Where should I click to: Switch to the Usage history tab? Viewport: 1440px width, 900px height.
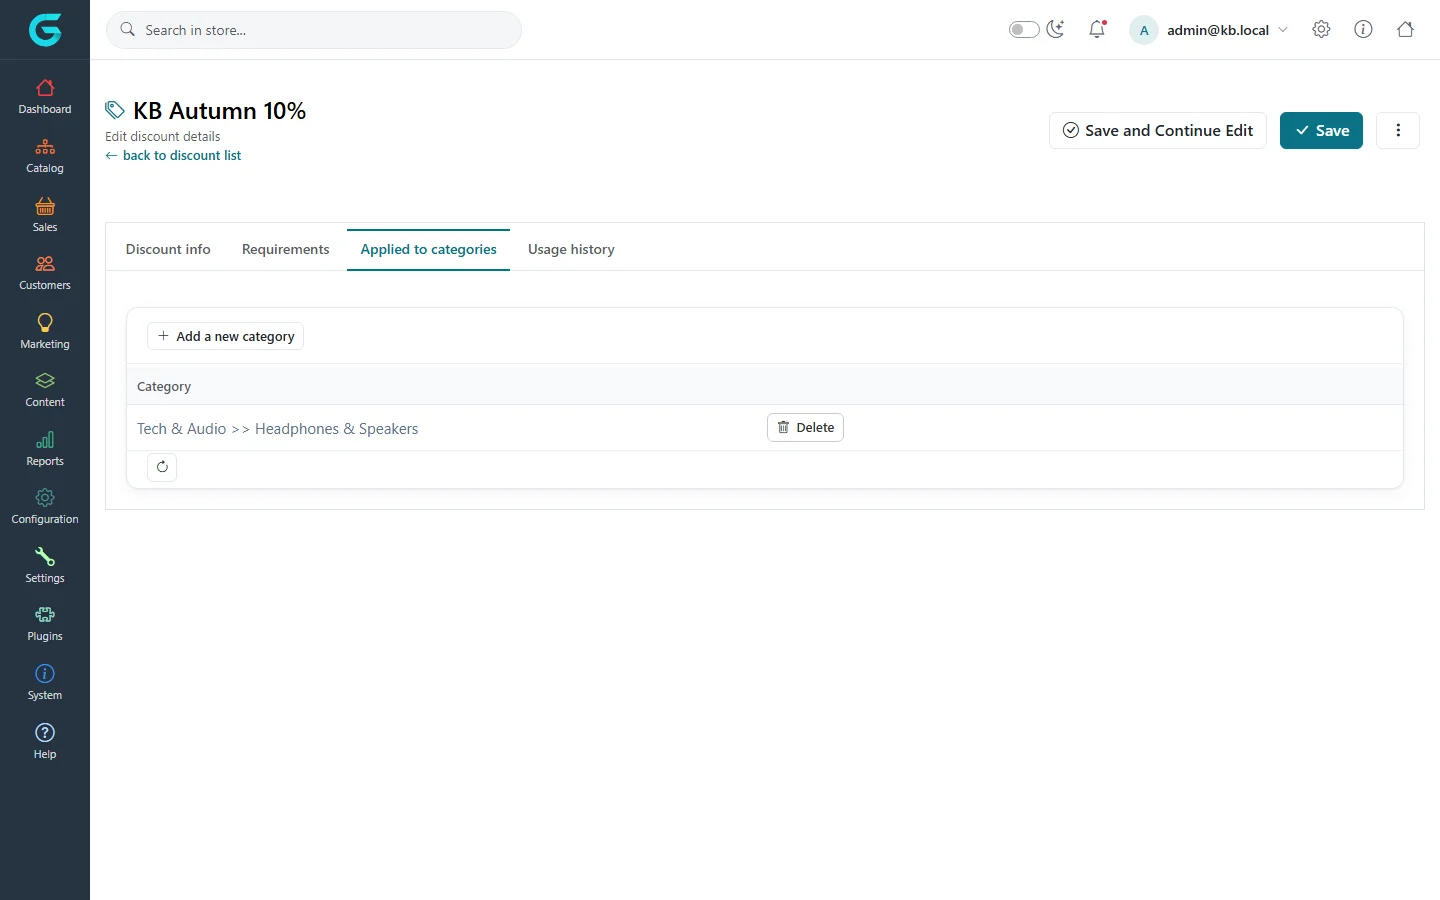pos(571,249)
